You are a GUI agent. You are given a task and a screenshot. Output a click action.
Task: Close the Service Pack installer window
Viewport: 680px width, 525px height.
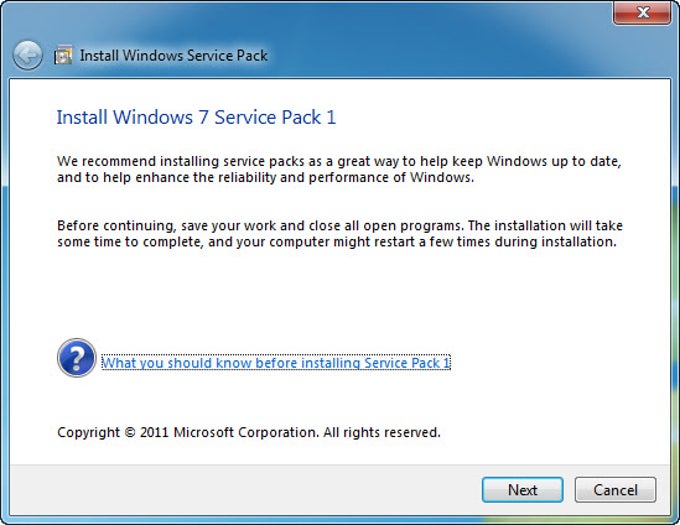click(x=640, y=14)
